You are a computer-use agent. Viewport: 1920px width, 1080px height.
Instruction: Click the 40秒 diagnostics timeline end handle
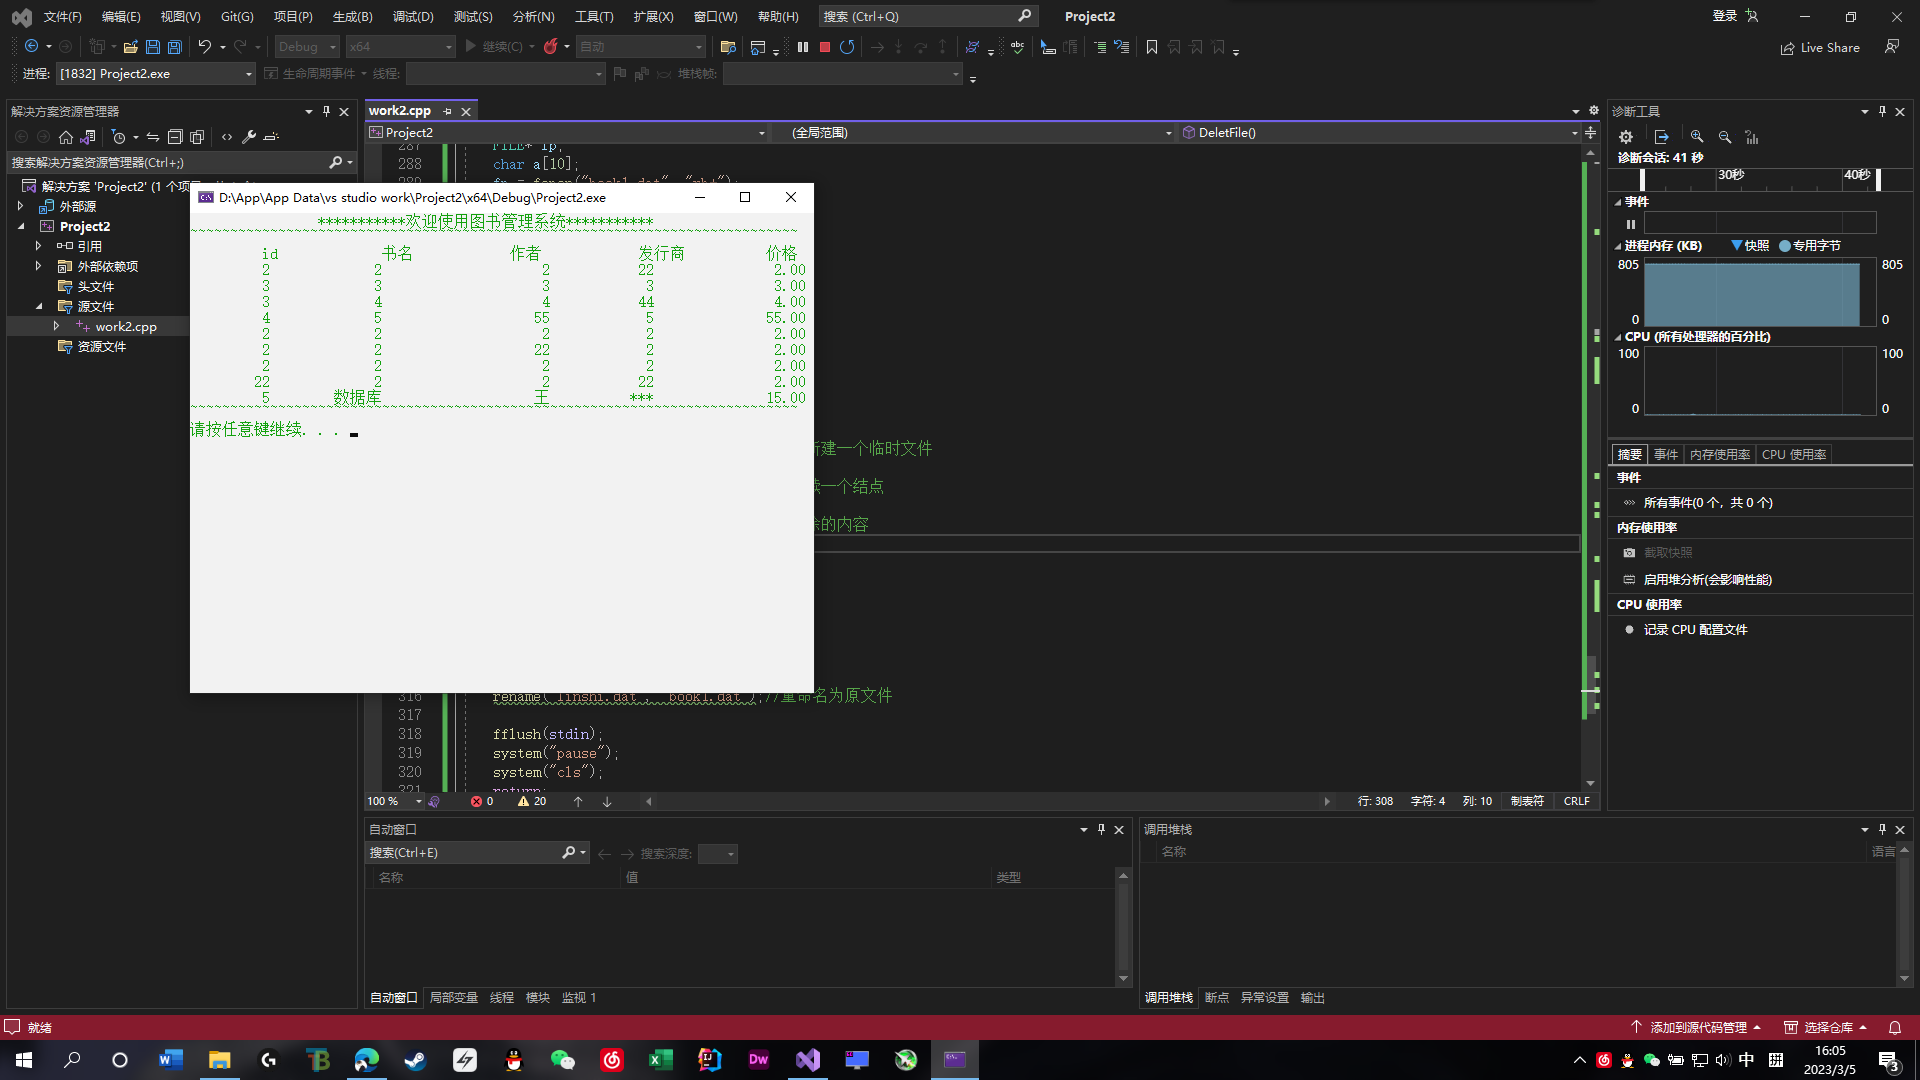(x=1879, y=179)
